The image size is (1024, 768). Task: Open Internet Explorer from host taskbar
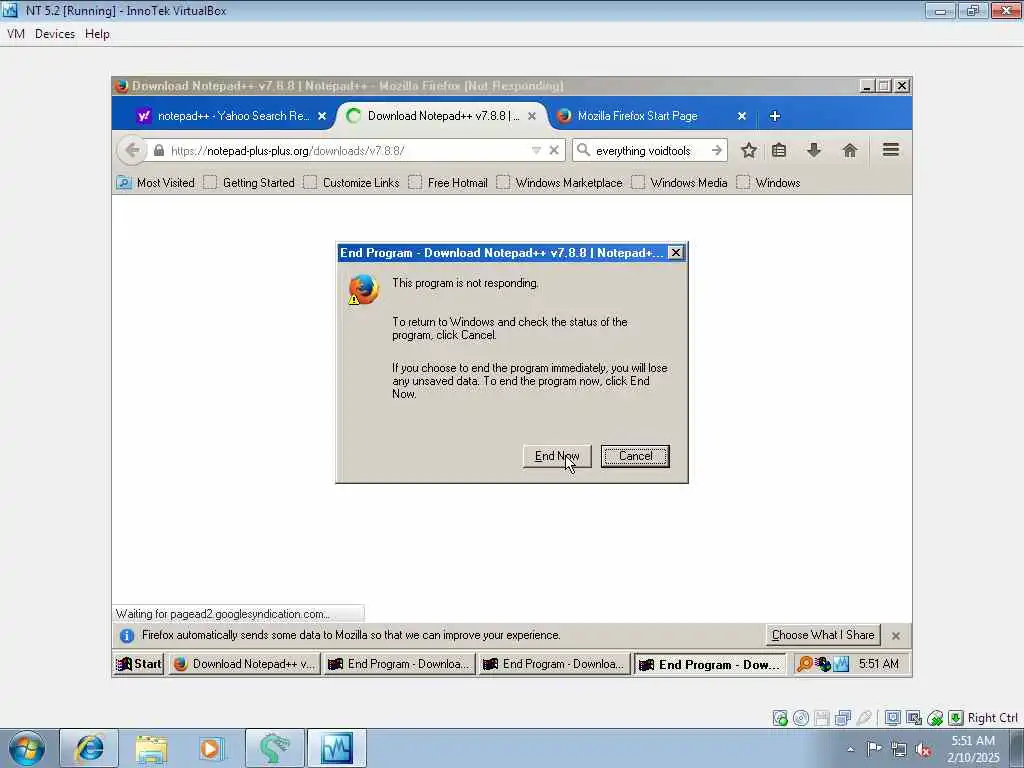89,748
